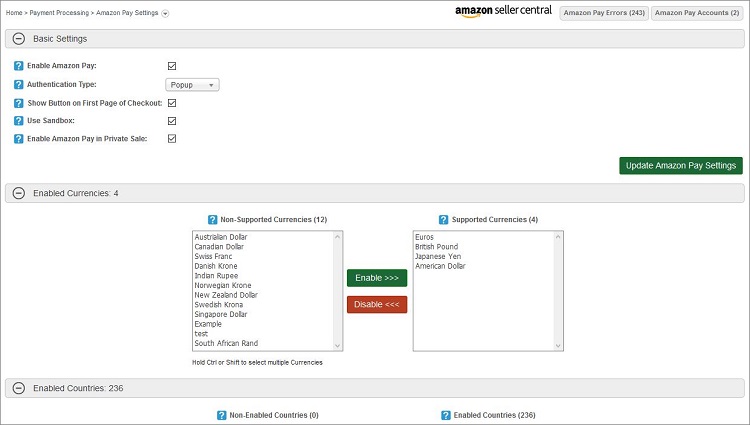Click Update Amazon Pay Settings button

coord(681,166)
